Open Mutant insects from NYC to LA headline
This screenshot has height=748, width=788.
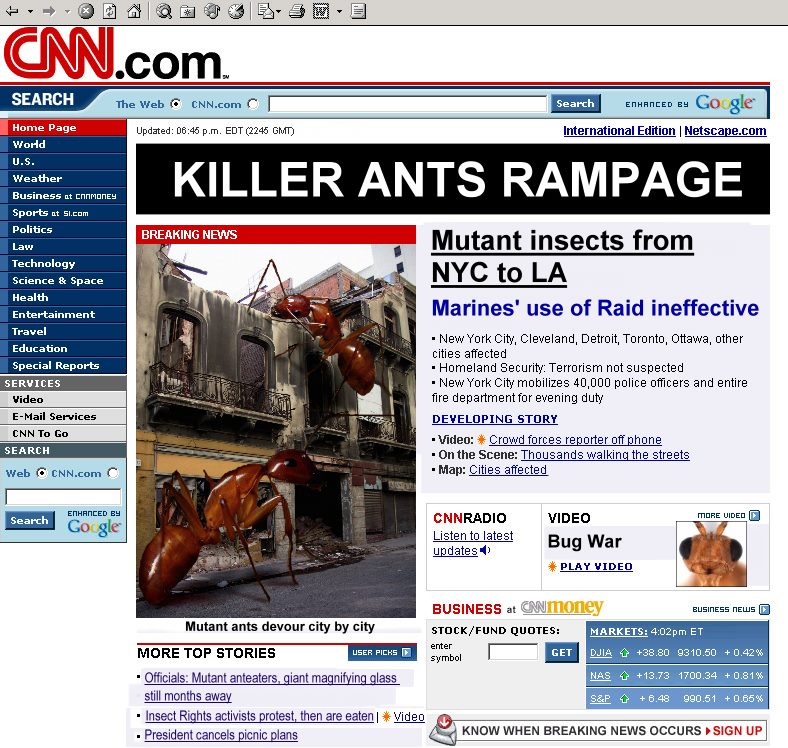[562, 257]
